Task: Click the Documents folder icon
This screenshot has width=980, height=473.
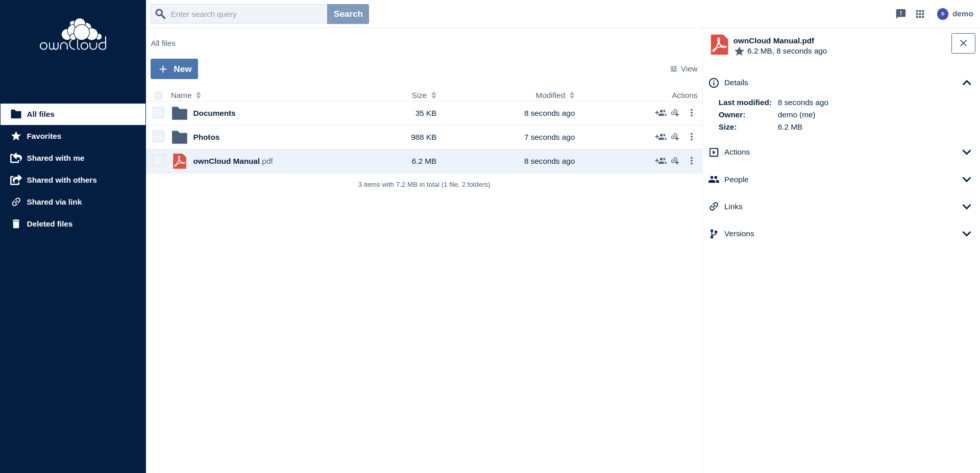Action: pos(179,113)
